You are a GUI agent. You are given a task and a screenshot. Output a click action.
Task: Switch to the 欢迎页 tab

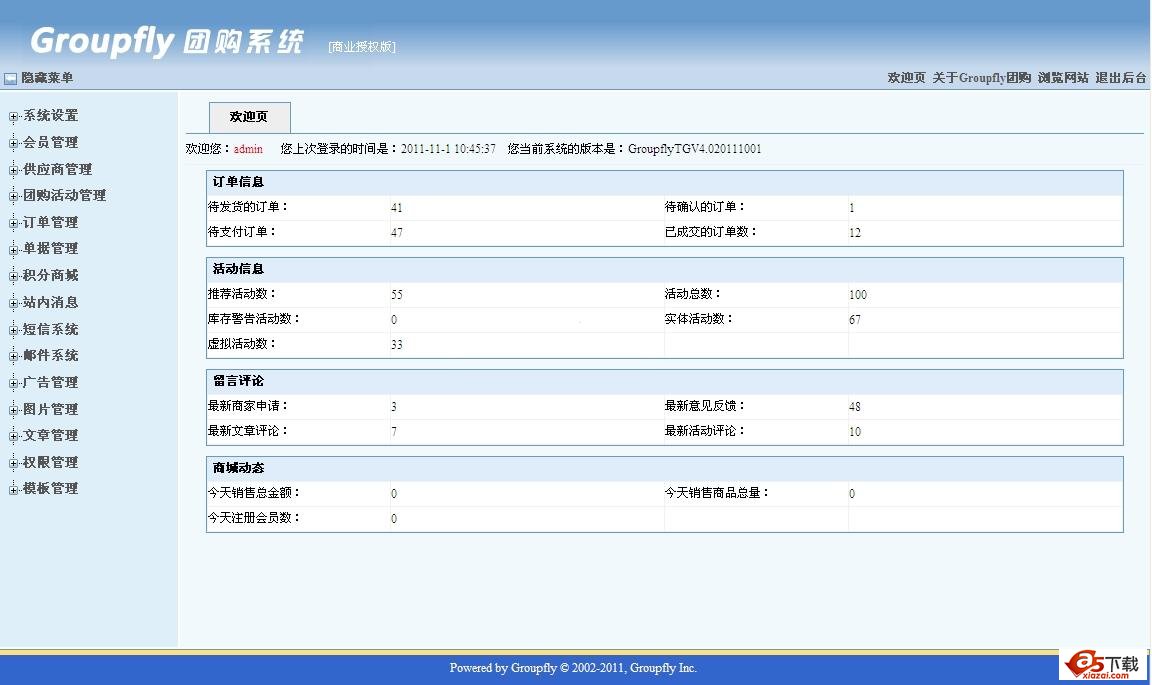(x=249, y=117)
